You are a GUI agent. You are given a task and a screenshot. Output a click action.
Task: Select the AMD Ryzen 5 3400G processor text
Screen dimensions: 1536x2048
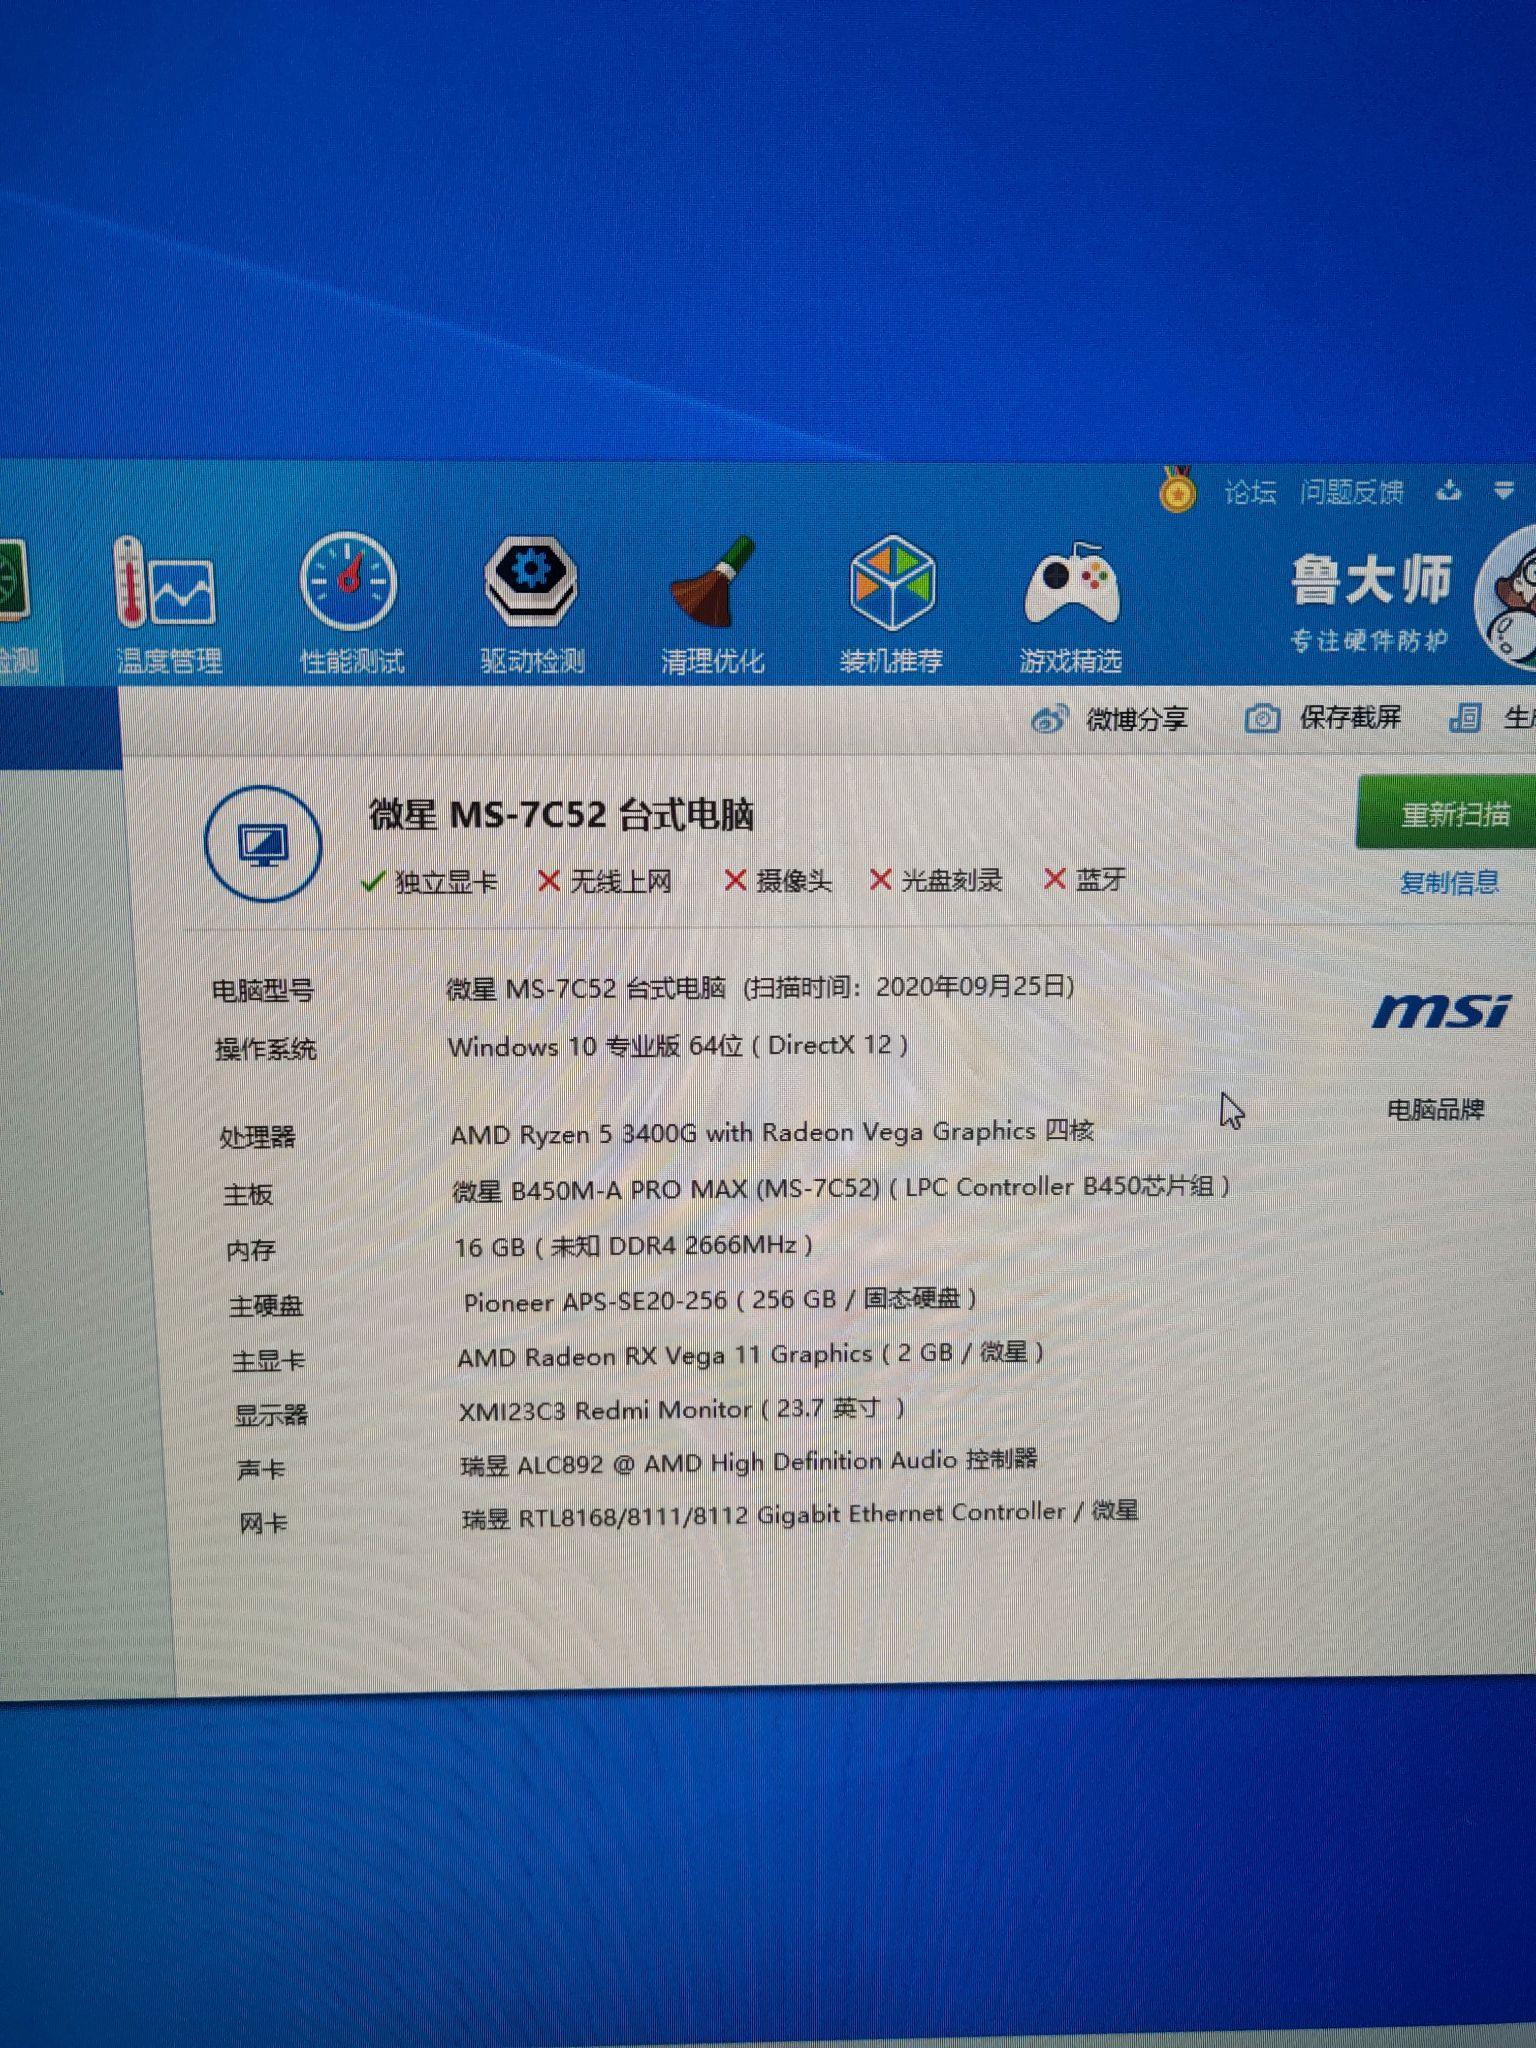pos(772,1132)
